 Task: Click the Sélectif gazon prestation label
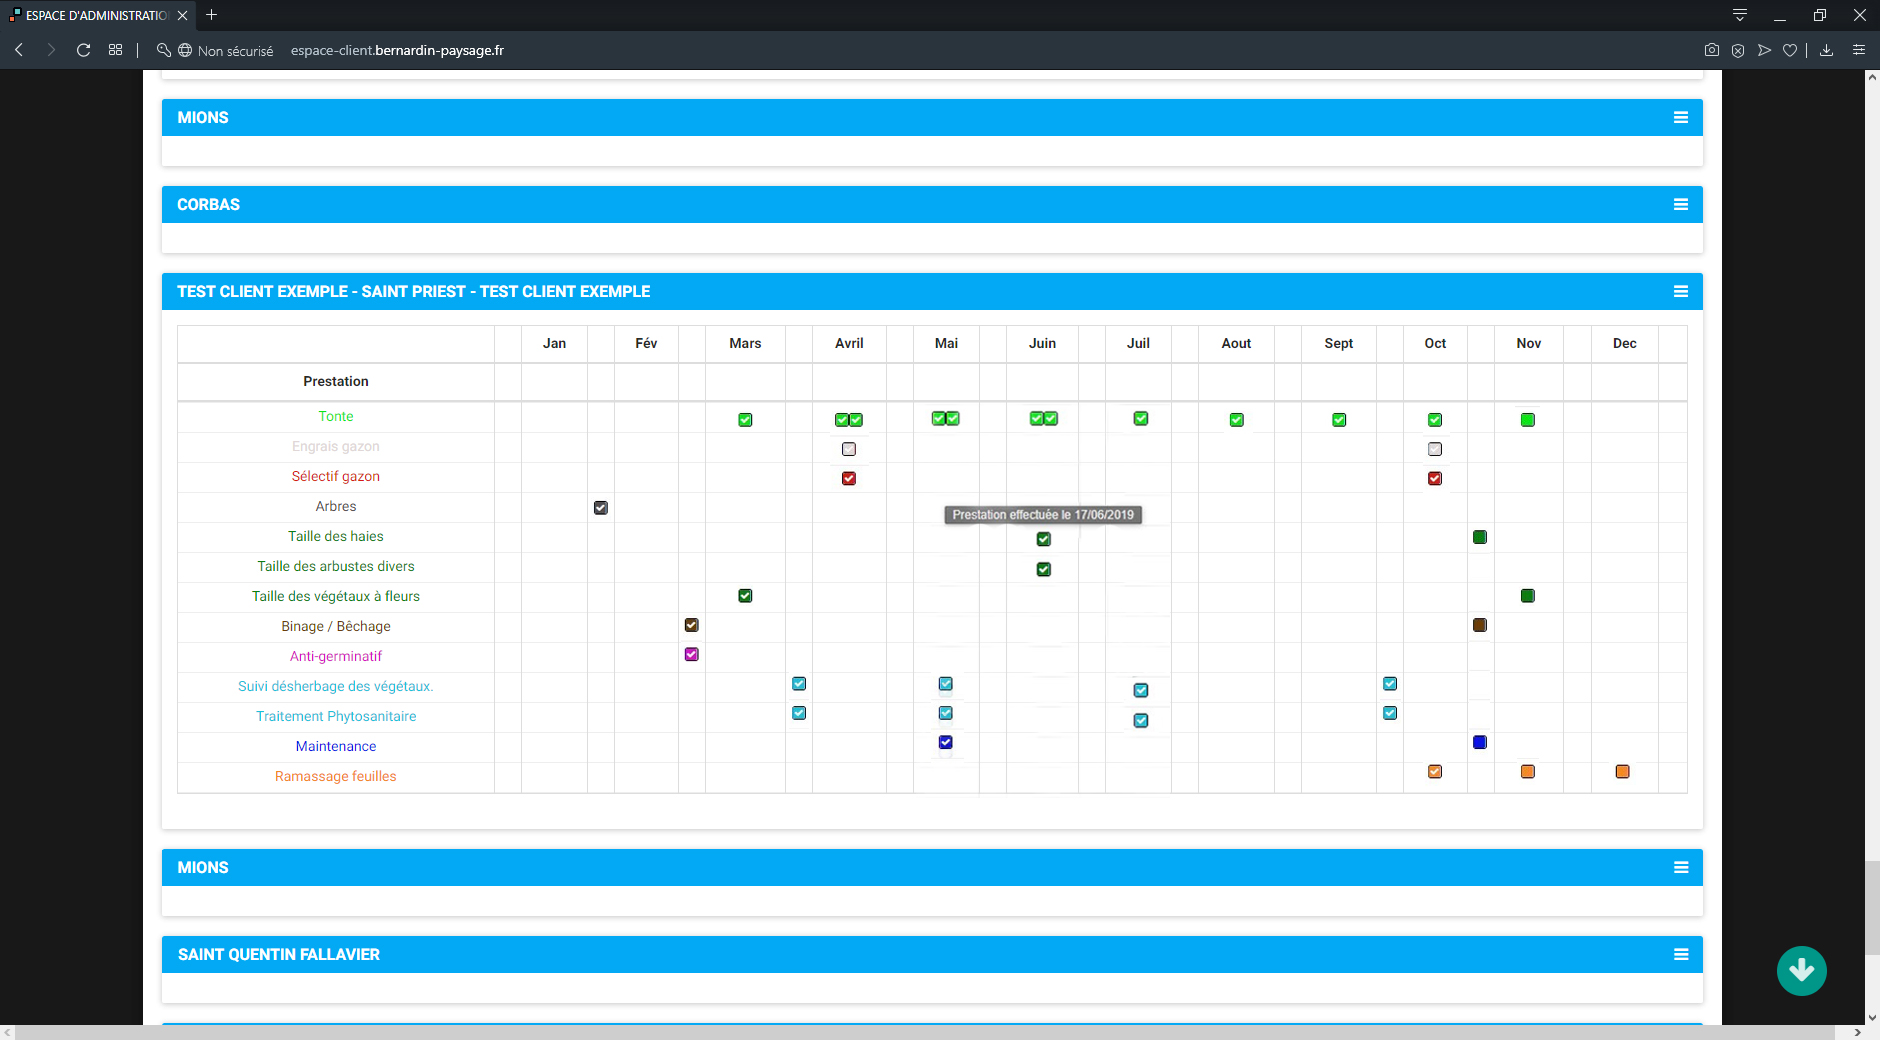(x=336, y=476)
